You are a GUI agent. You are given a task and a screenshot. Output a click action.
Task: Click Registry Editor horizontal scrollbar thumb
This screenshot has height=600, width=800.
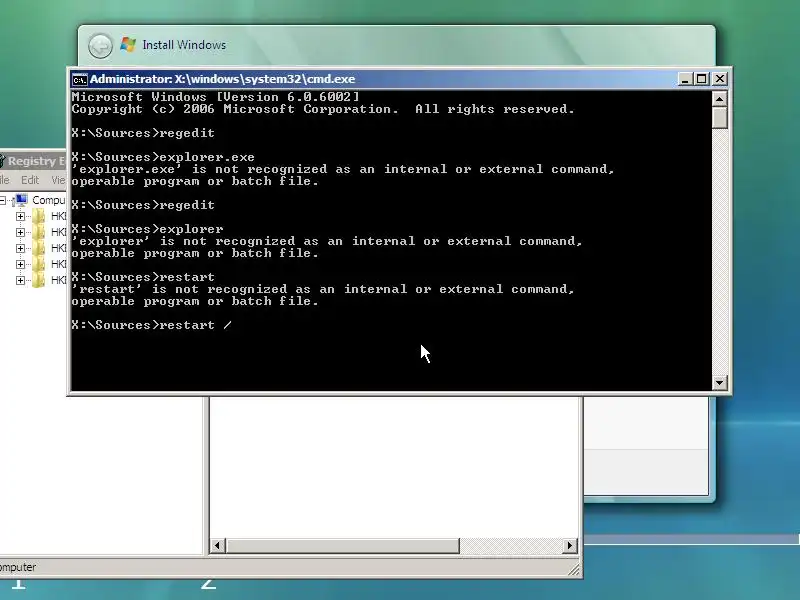coord(342,545)
